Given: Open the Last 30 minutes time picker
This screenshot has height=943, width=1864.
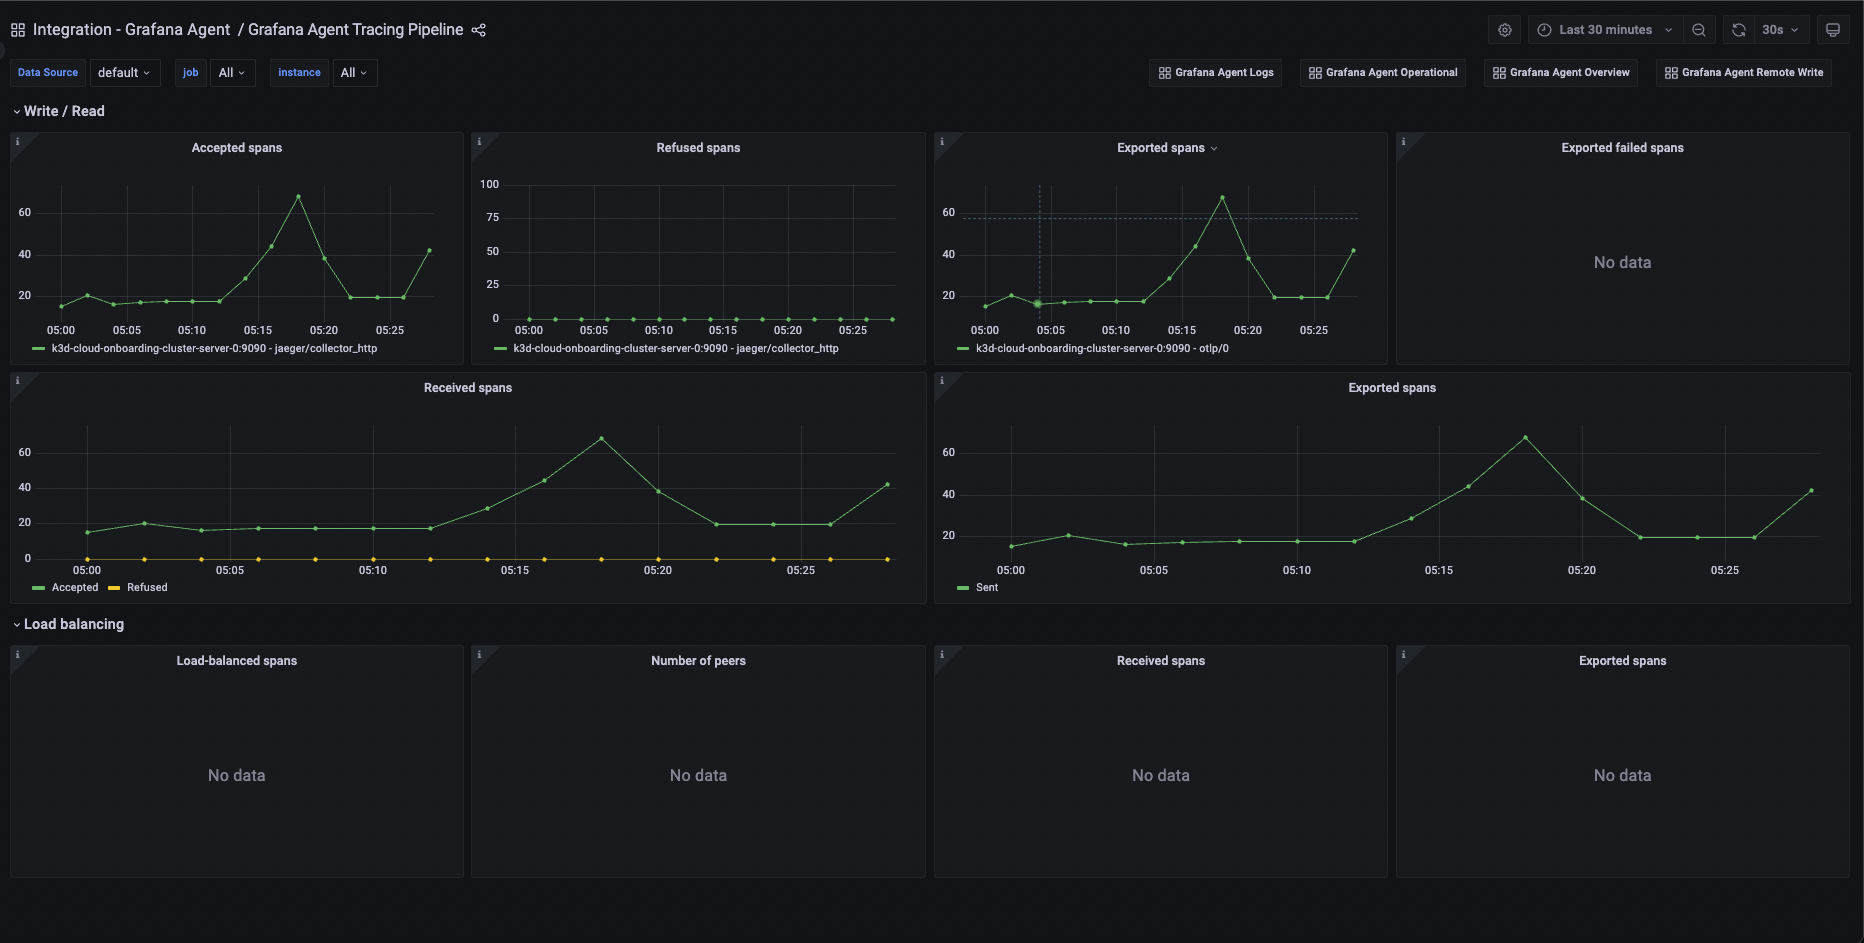Looking at the screenshot, I should [x=1603, y=29].
